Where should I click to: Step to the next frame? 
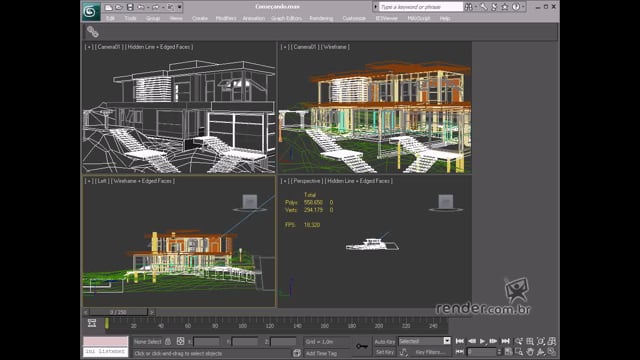point(493,341)
